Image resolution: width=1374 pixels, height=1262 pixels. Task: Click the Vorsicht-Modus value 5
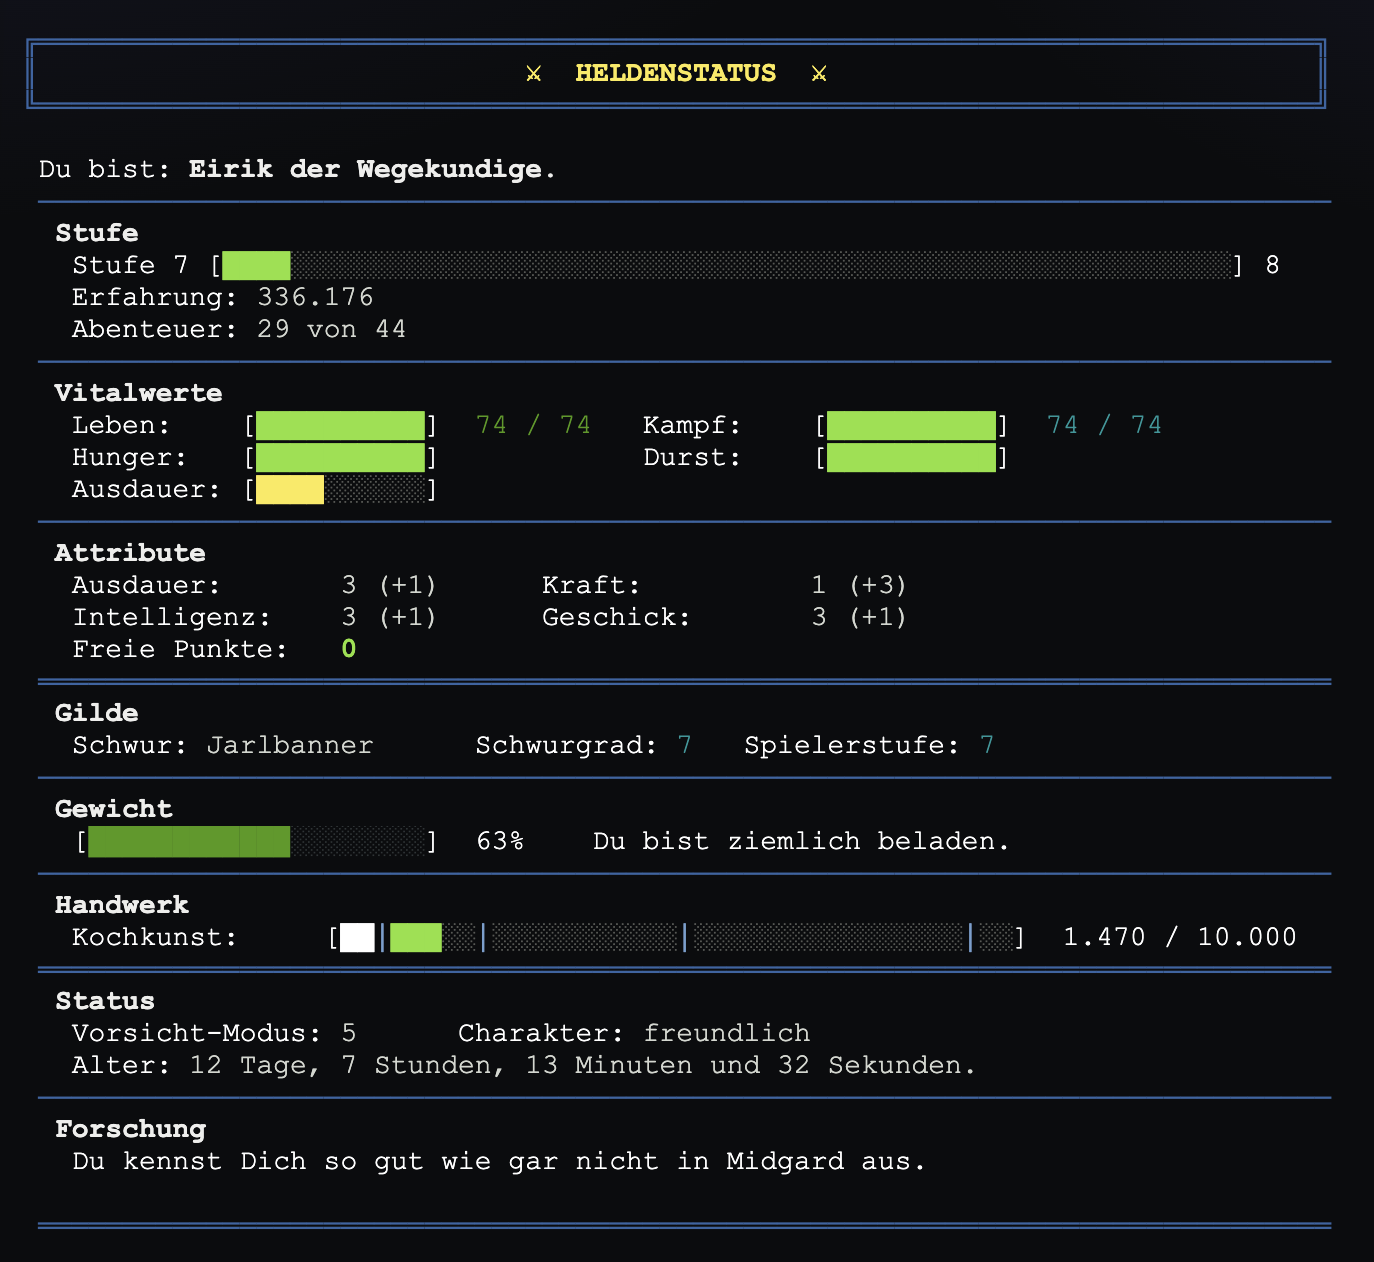tap(349, 1033)
